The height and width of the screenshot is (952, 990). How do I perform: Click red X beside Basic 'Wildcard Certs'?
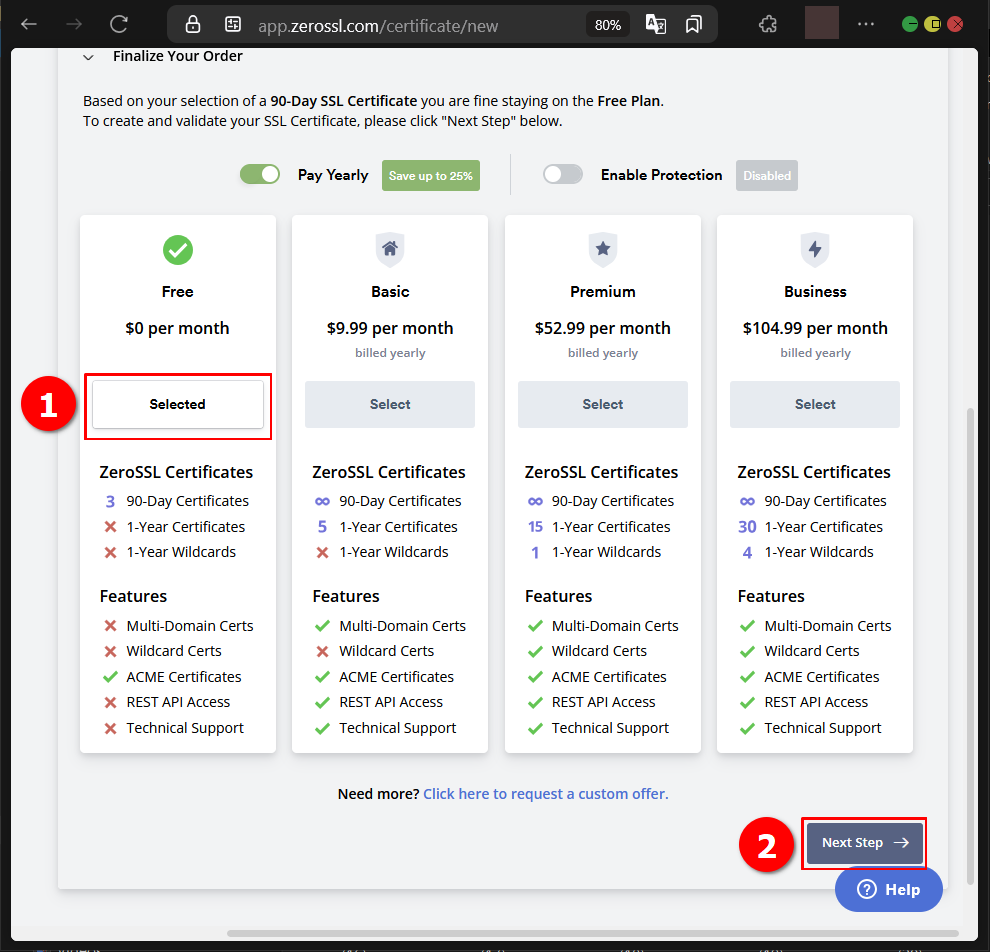(323, 652)
